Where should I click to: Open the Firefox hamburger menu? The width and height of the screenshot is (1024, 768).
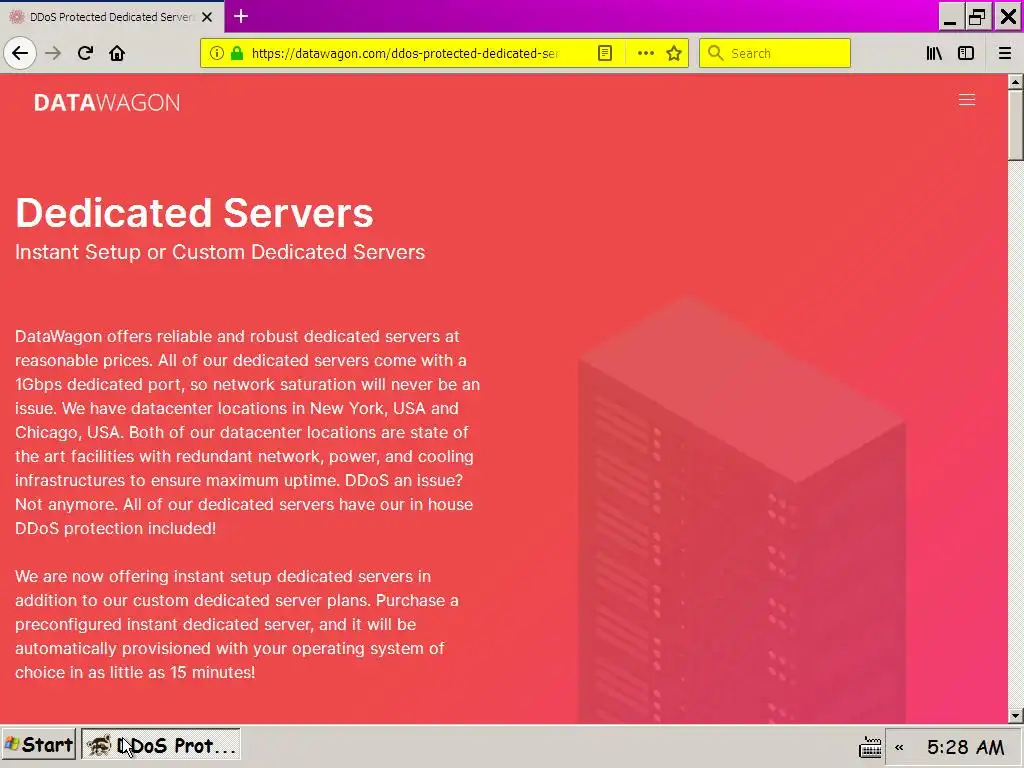1004,53
